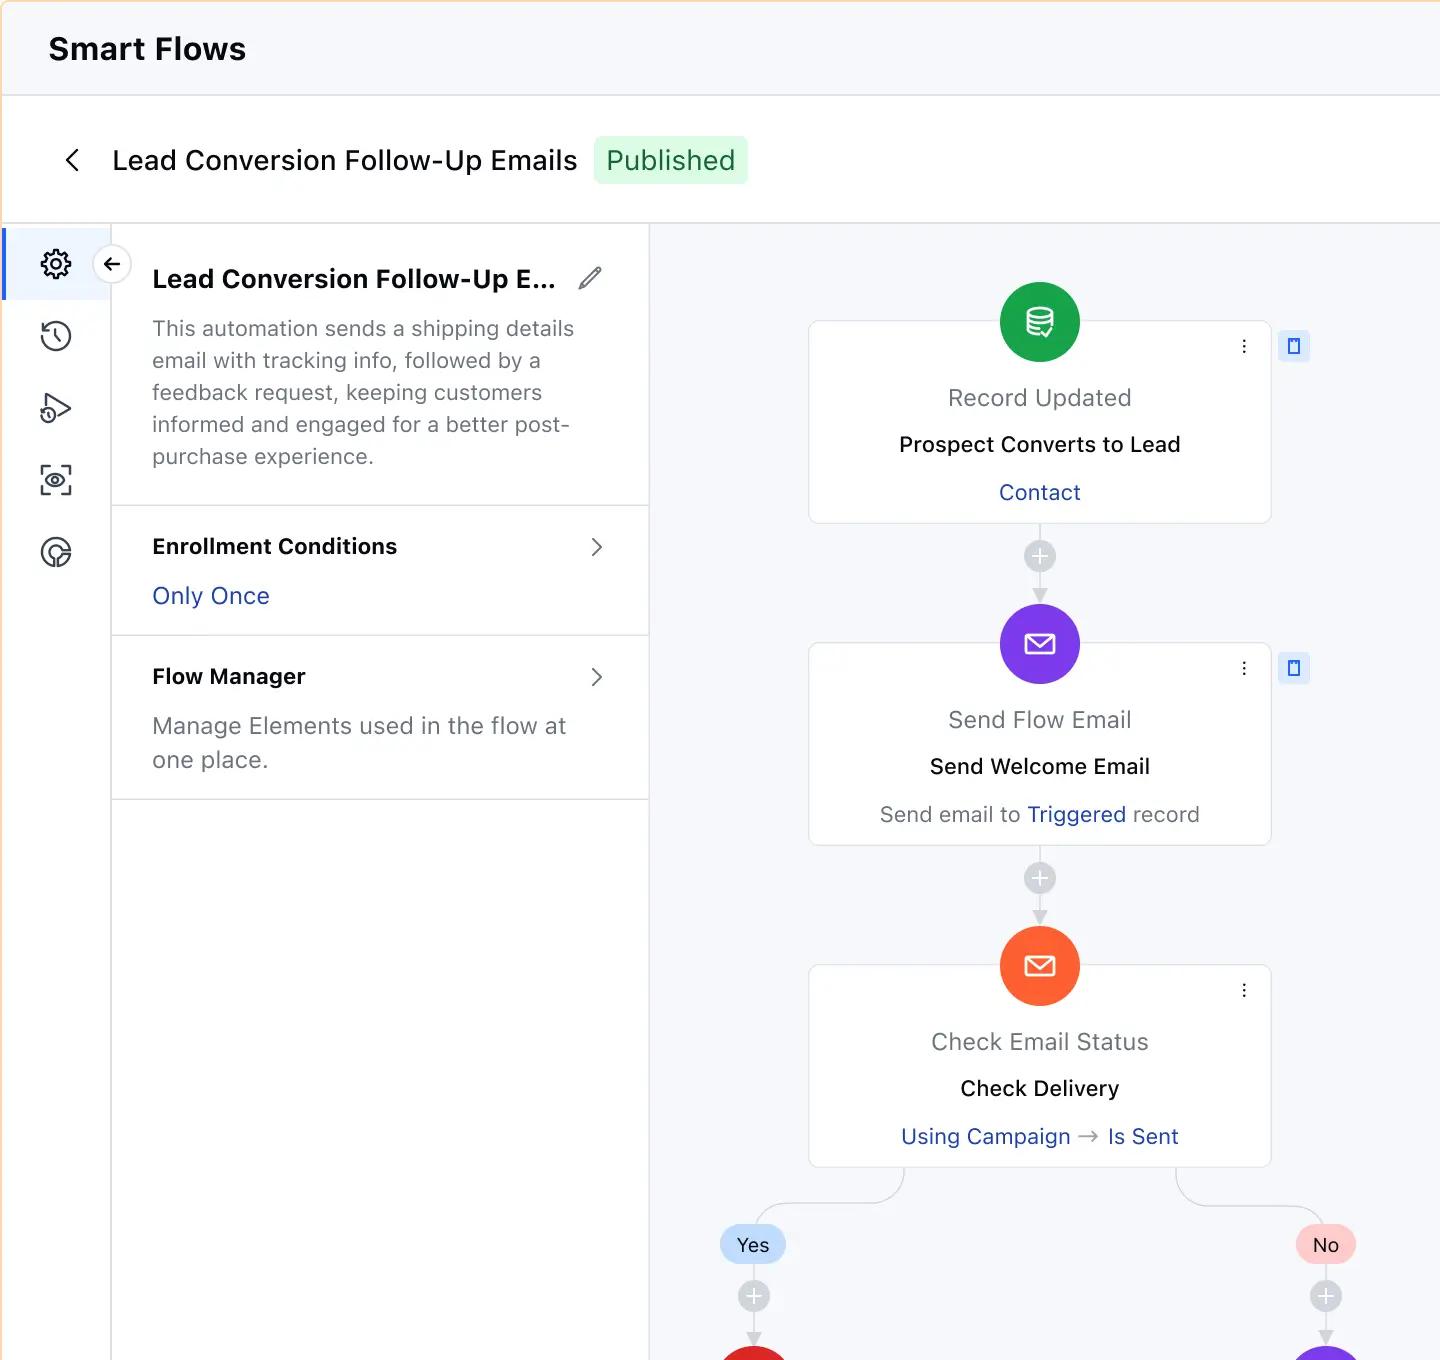Screen dimensions: 1440x1360
Task: Open three-dot menu on Send Flow Email card
Action: pos(1244,668)
